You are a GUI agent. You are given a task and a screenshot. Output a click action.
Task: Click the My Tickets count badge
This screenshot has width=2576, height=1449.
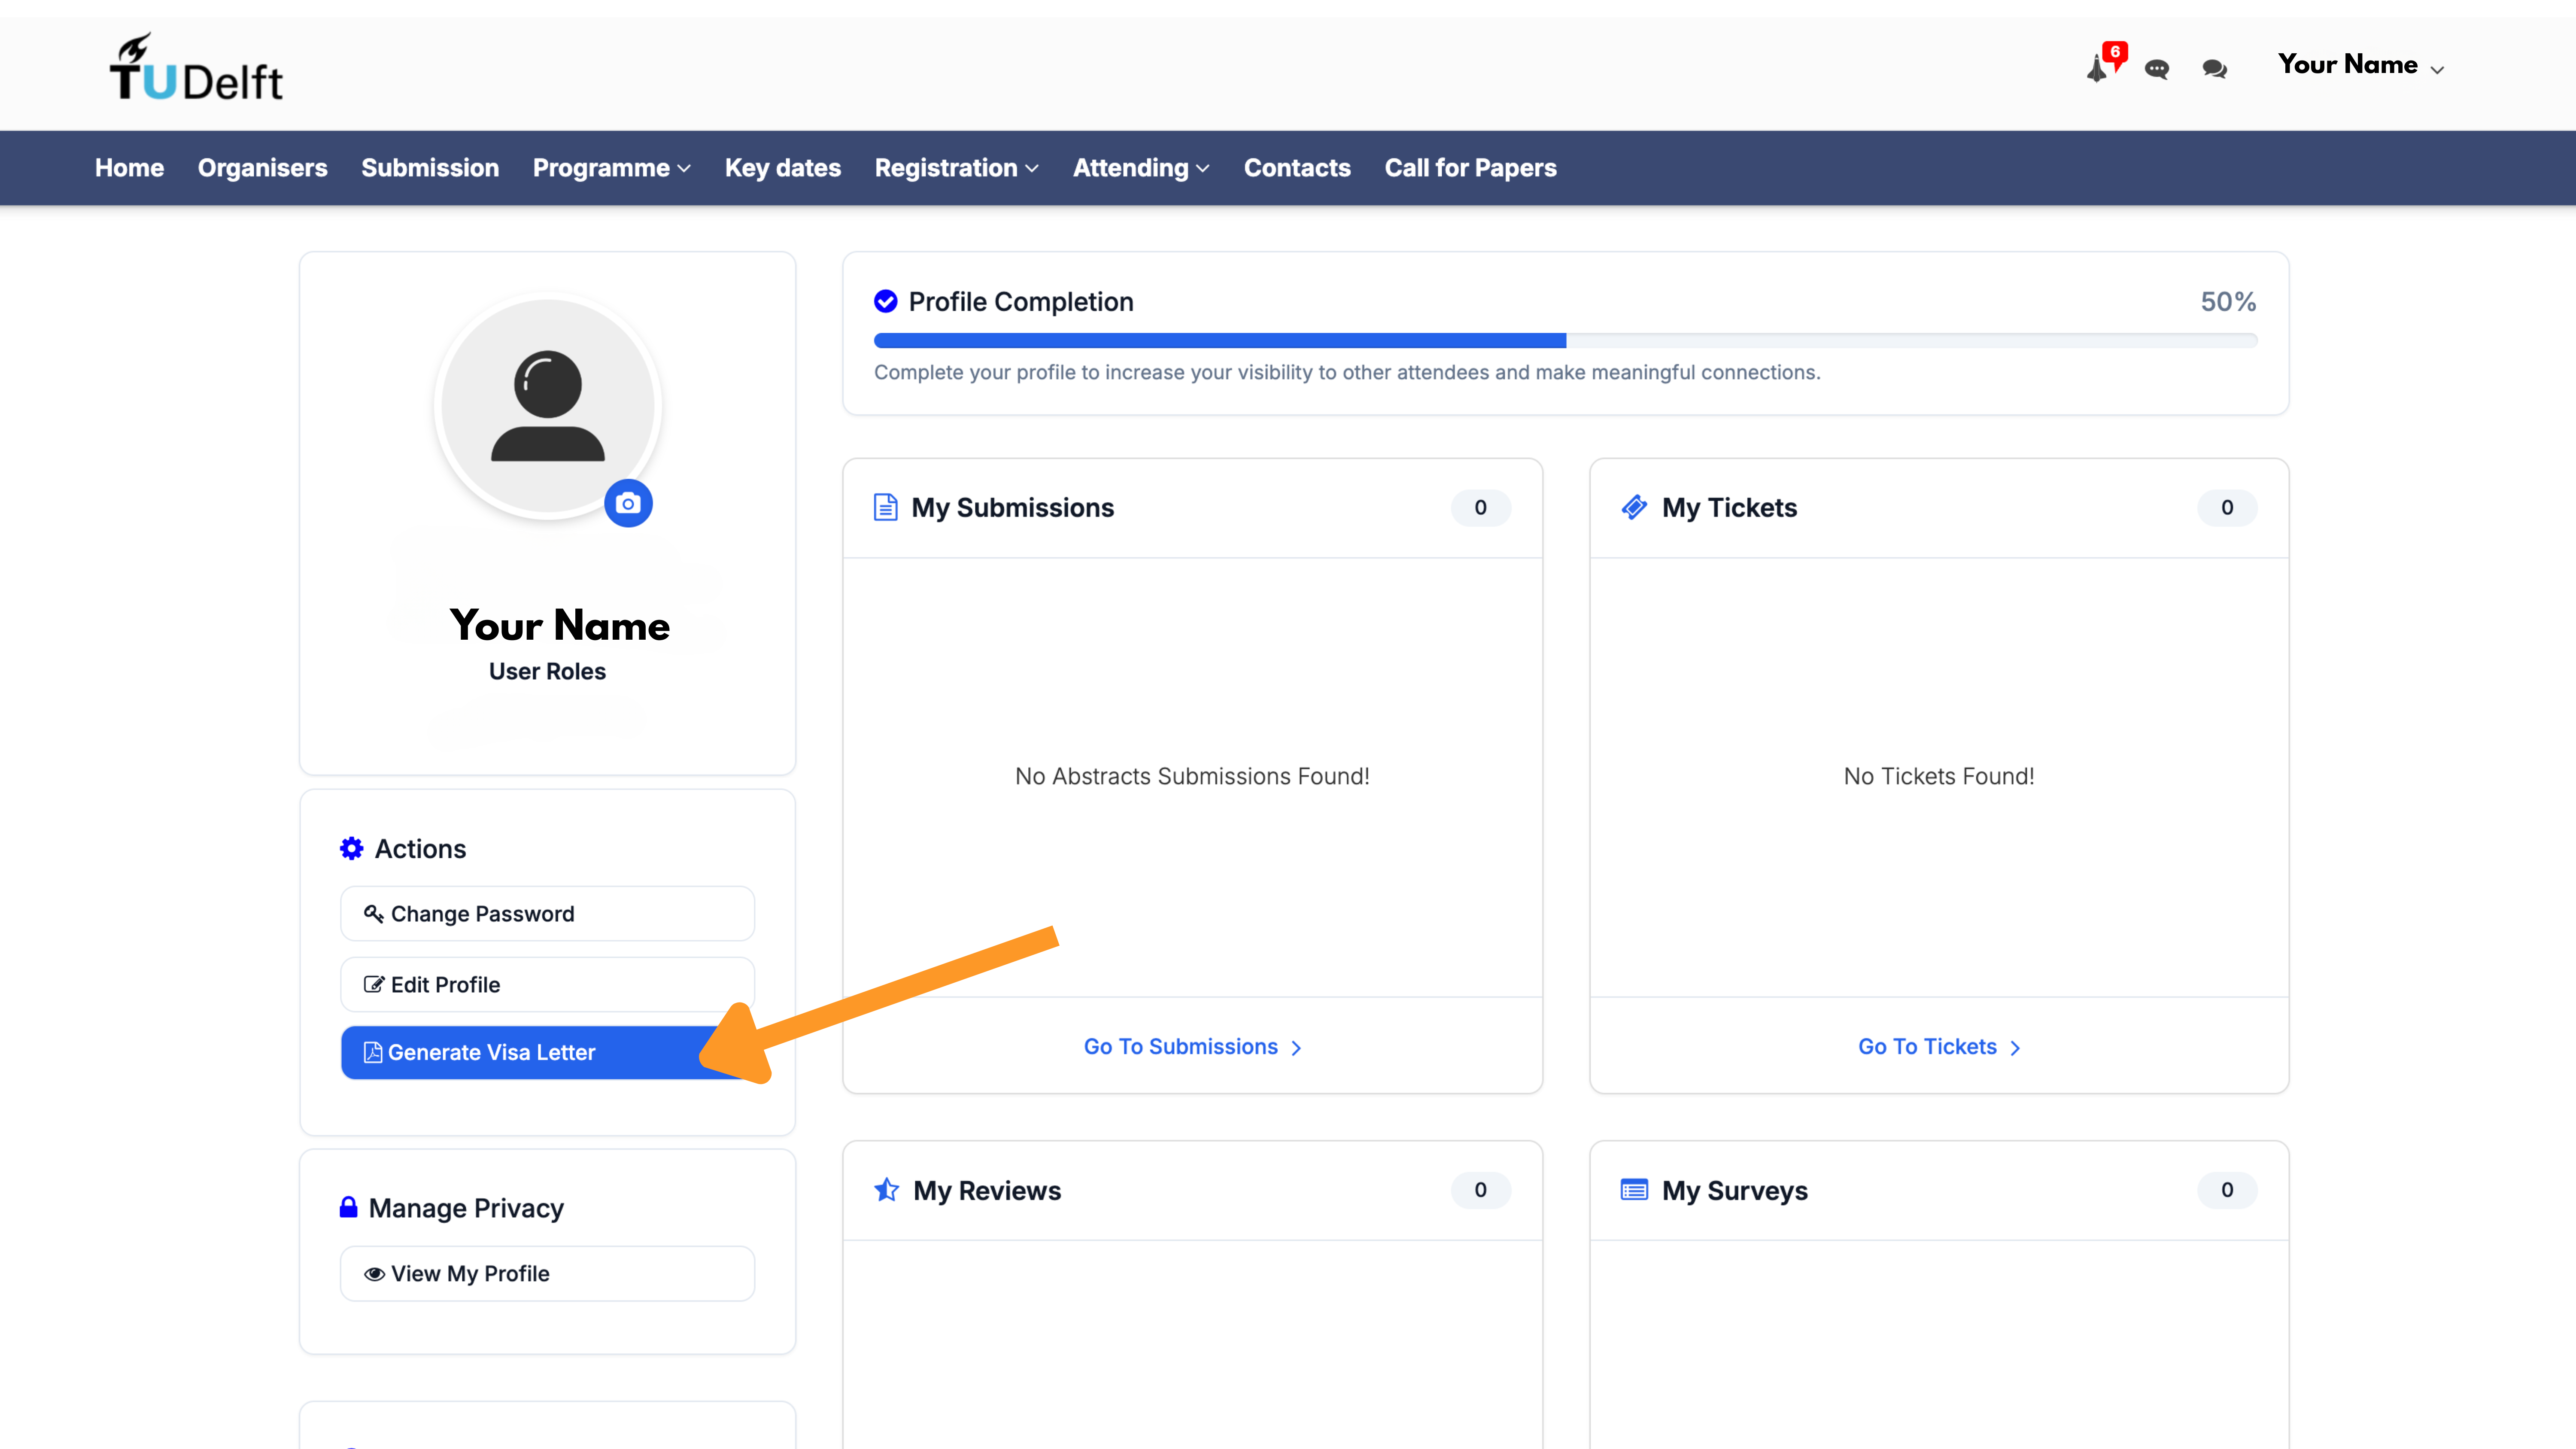click(x=2227, y=507)
